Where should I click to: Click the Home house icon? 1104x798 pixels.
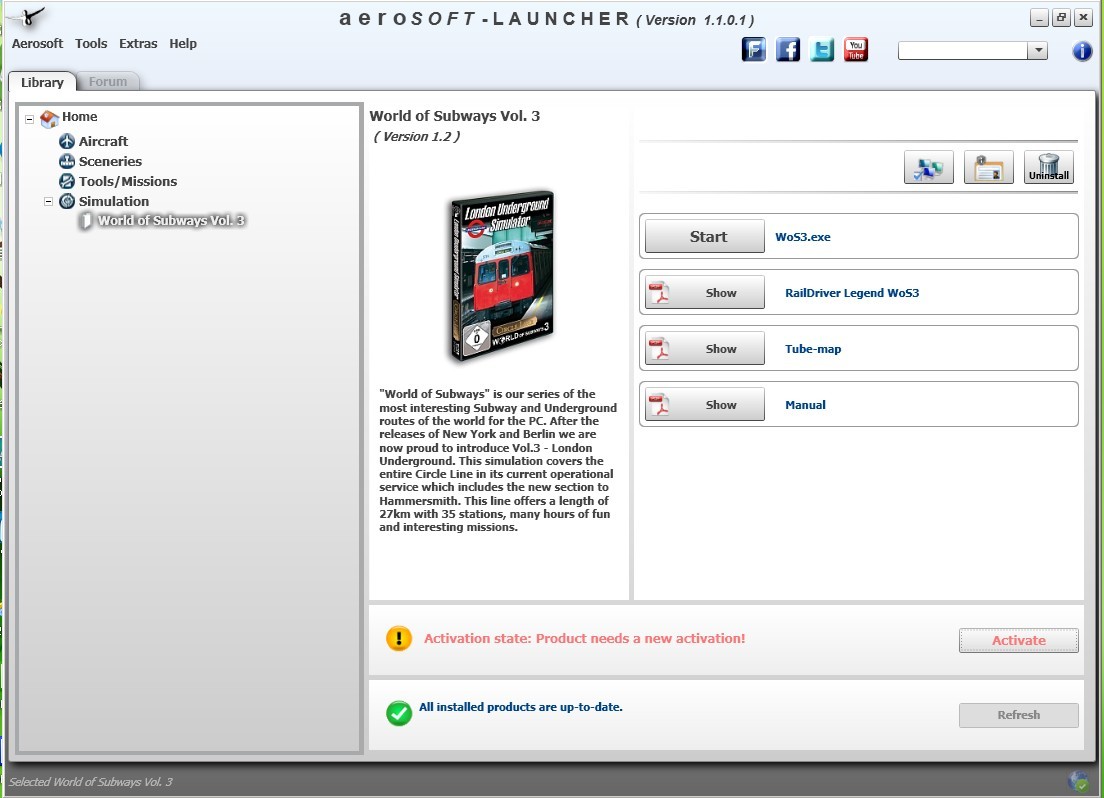click(49, 118)
